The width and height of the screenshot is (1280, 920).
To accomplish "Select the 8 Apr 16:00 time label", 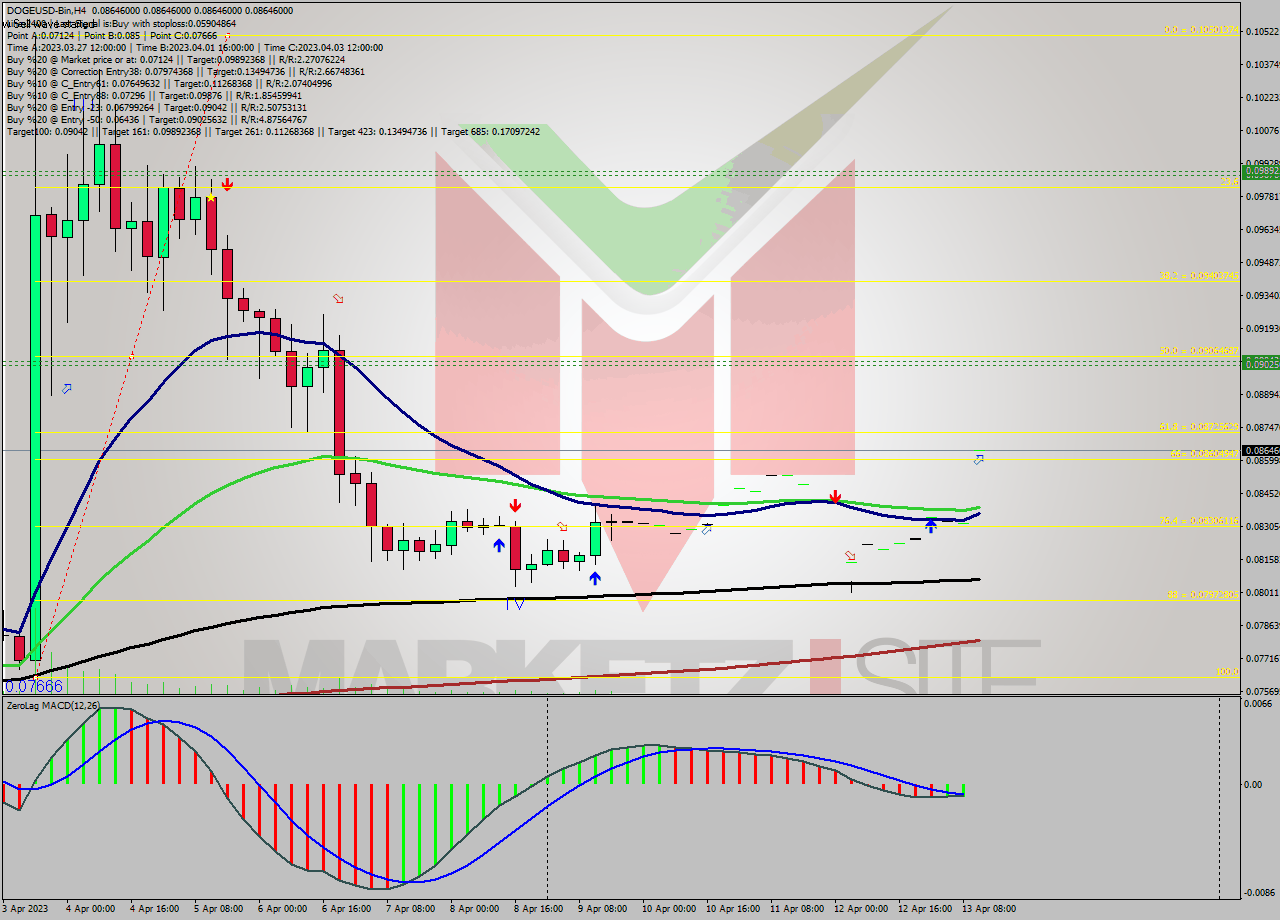I will (538, 909).
